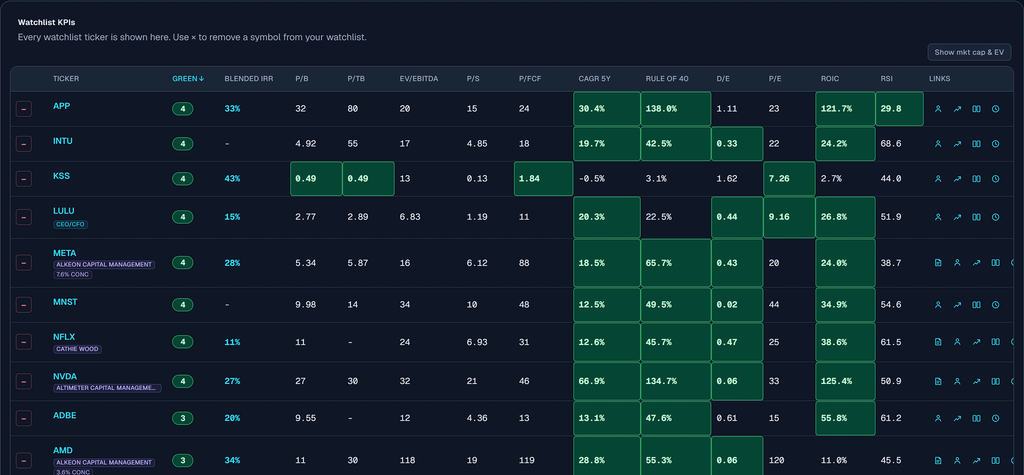The height and width of the screenshot is (475, 1024).
Task: Remove KSS from the watchlist
Action: click(x=24, y=178)
